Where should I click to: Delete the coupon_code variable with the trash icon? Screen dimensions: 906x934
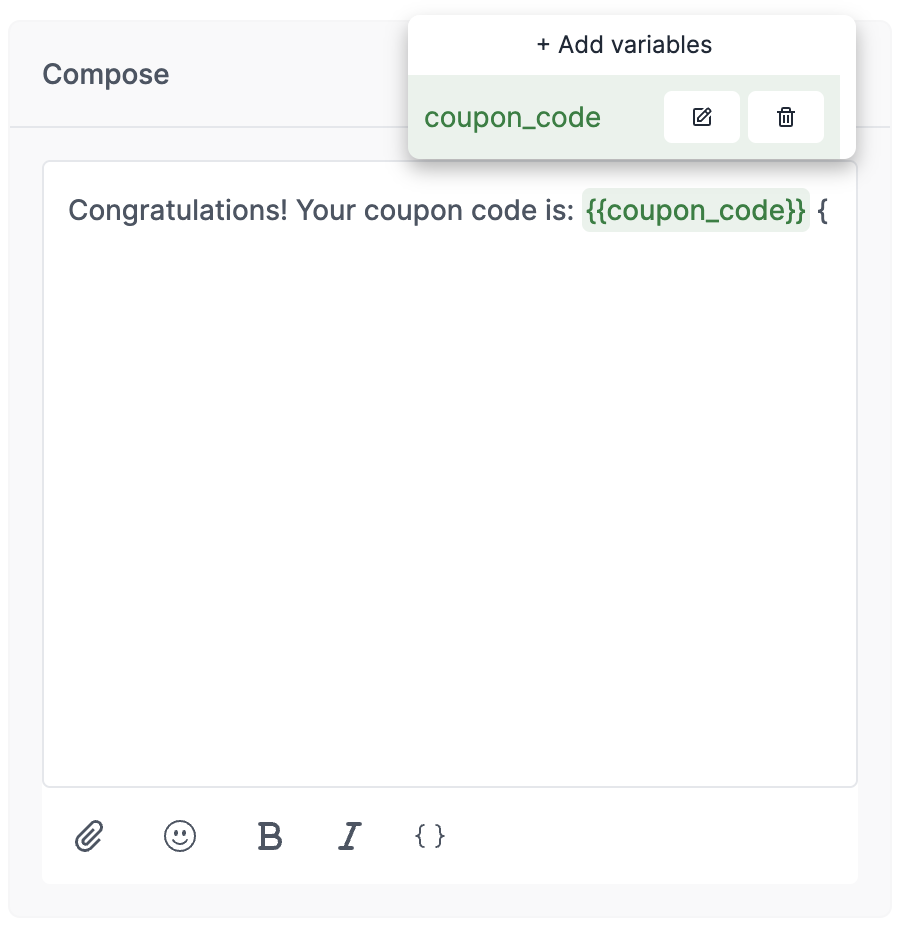(786, 117)
